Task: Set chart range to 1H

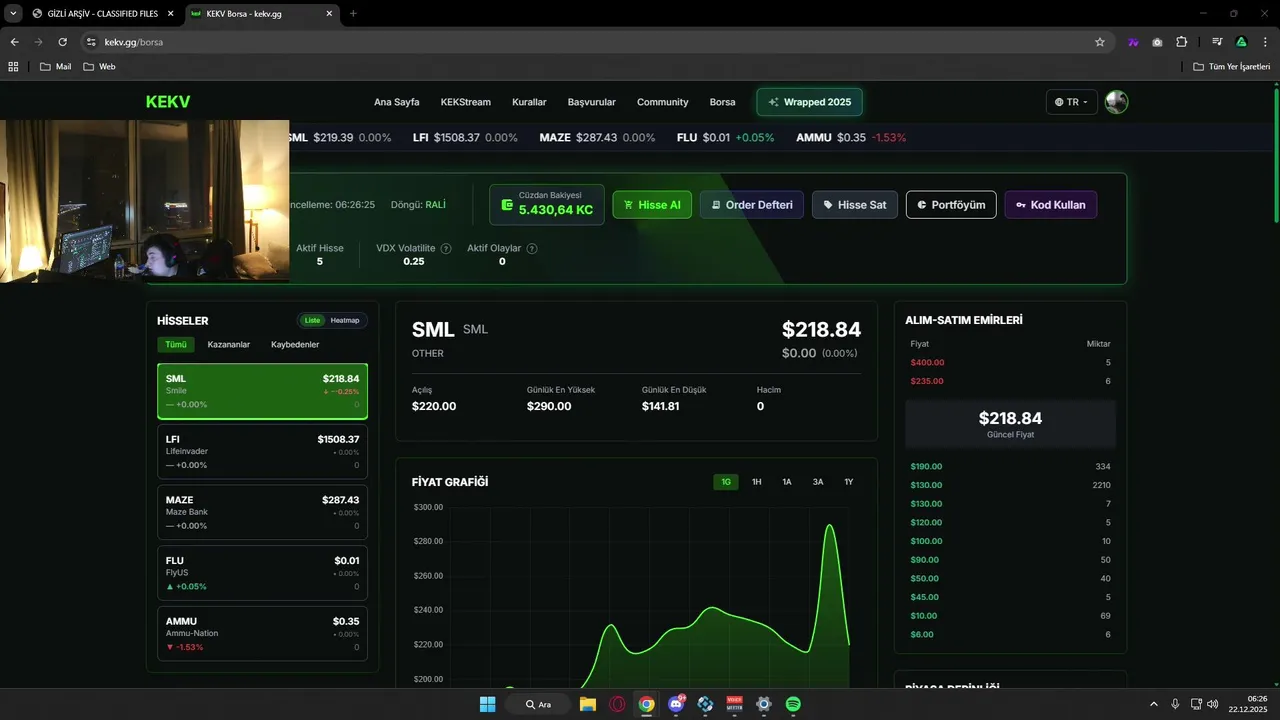Action: 757,482
